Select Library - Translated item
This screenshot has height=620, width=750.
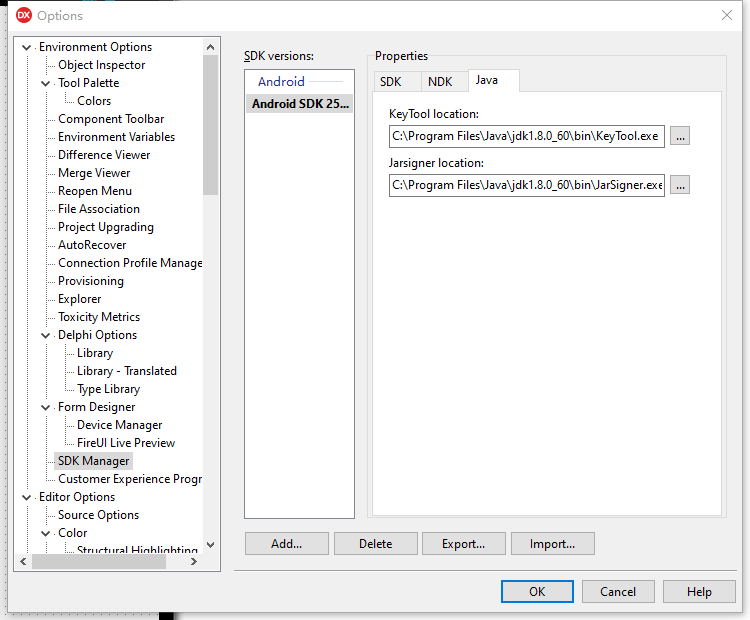tap(127, 371)
